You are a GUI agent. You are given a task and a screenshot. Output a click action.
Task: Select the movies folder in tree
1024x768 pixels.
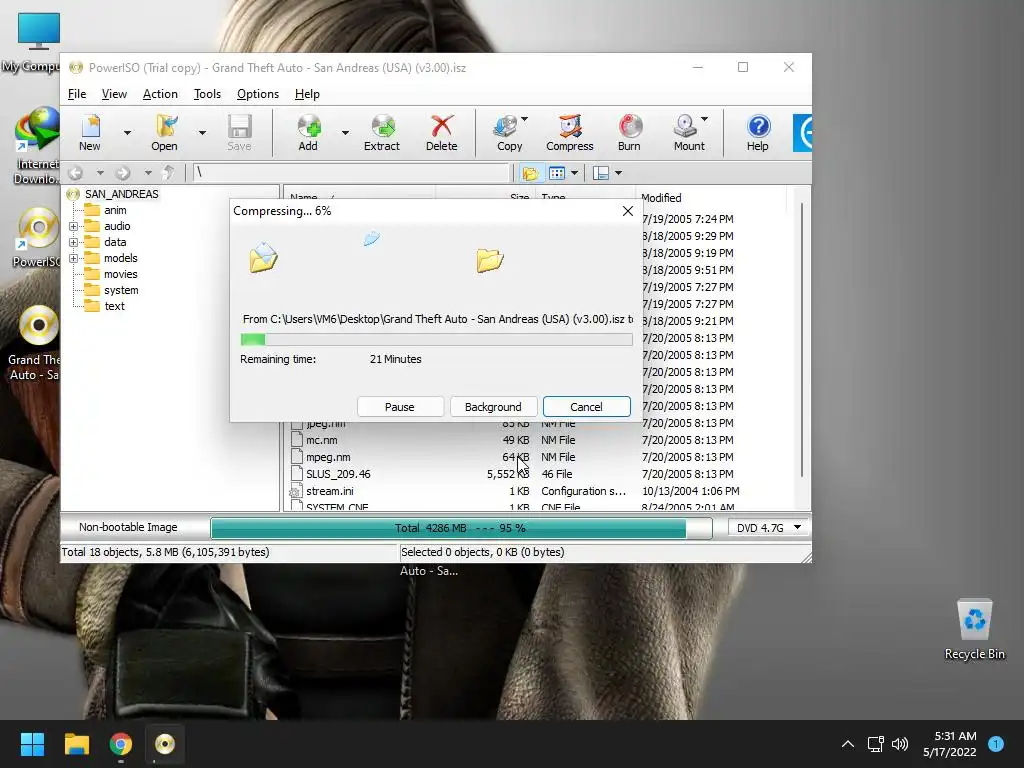(x=121, y=274)
